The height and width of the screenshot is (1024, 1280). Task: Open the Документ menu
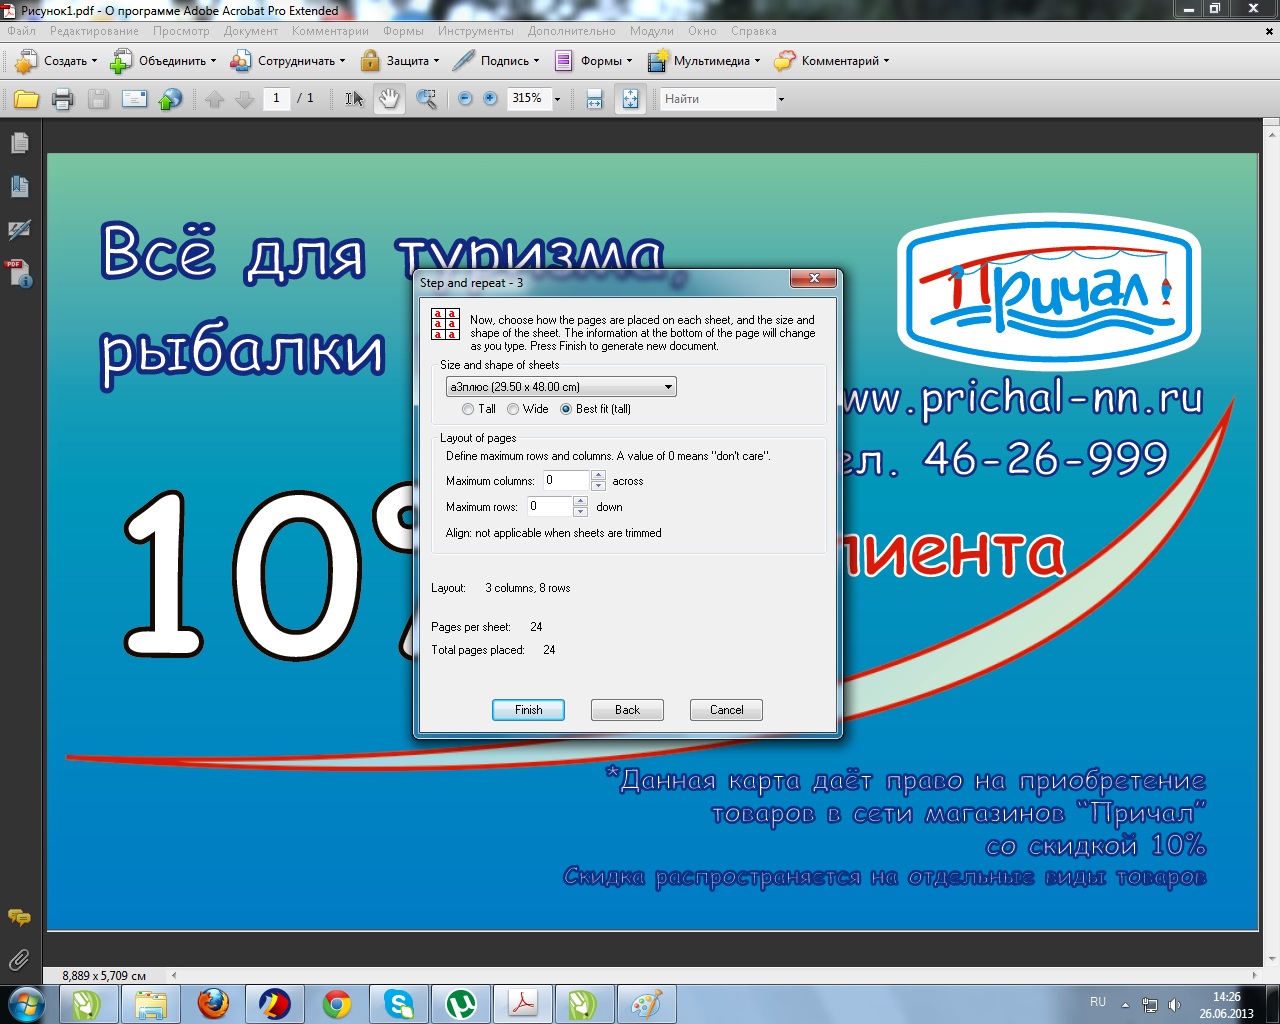point(251,31)
